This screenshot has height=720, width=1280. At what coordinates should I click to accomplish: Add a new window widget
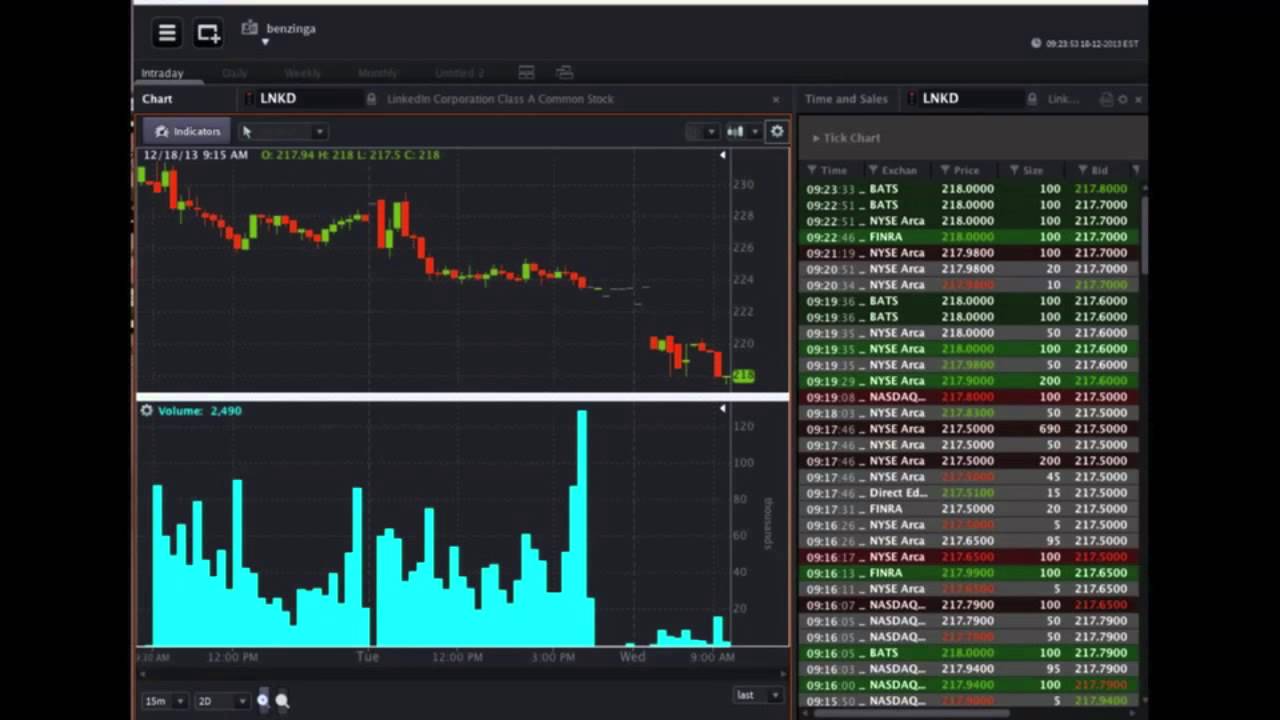tap(208, 33)
